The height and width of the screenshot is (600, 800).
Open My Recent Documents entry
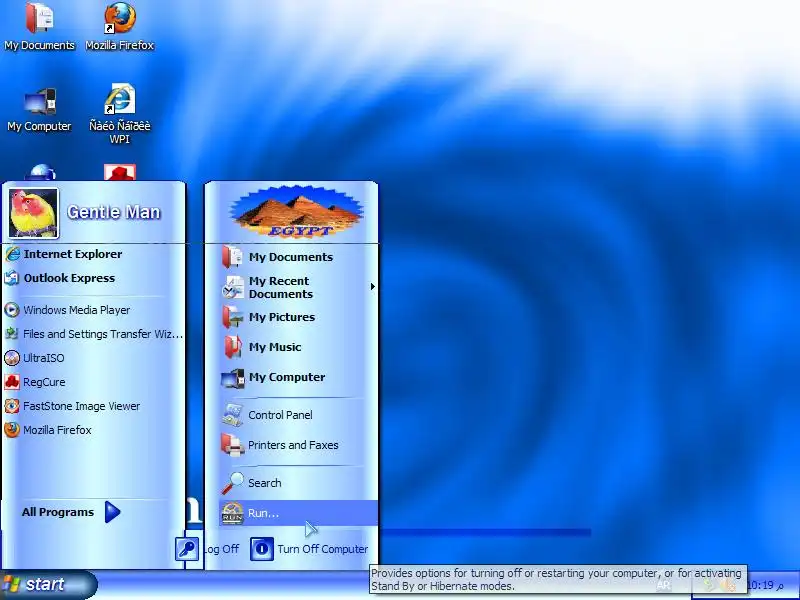tap(298, 287)
